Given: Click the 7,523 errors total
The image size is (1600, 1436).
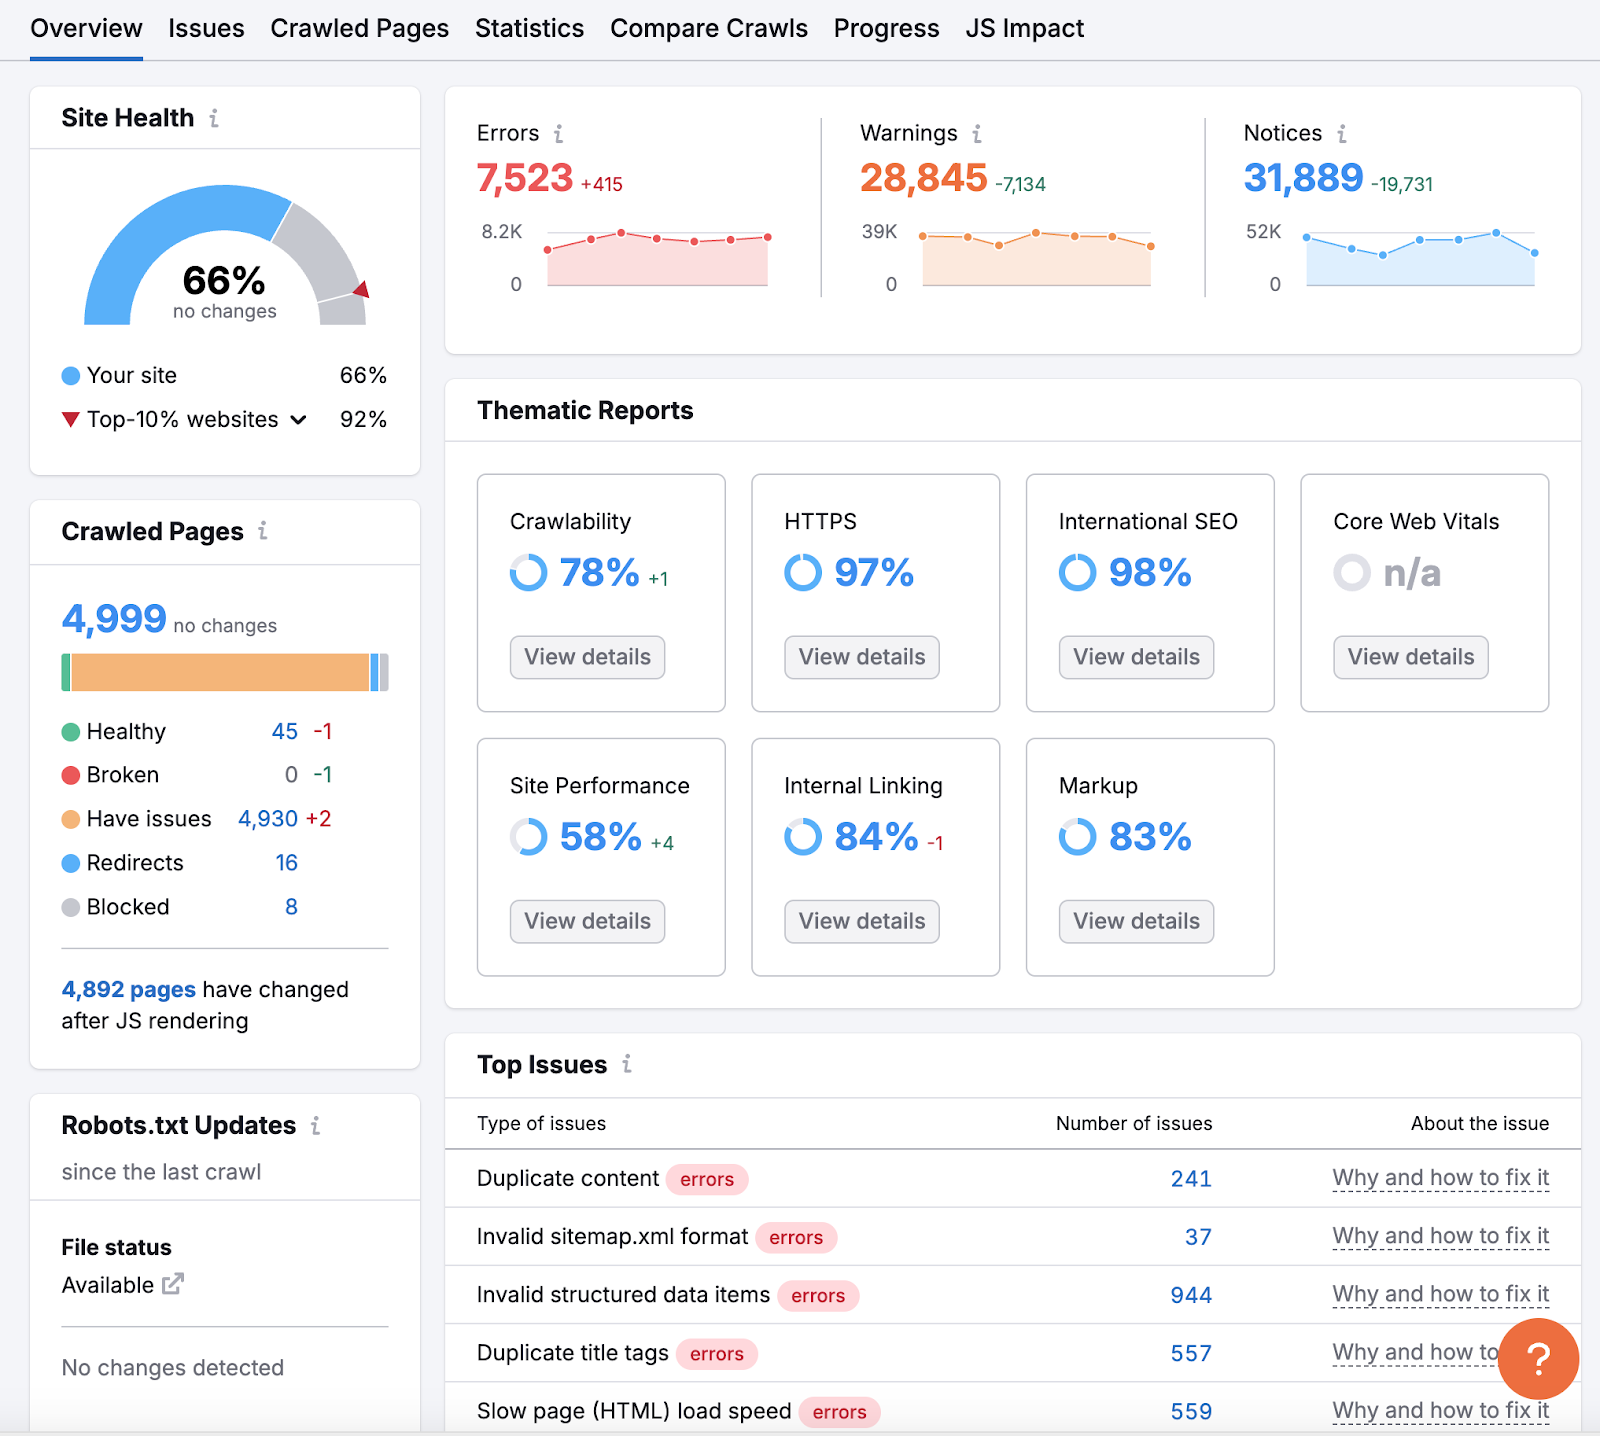Looking at the screenshot, I should tap(525, 178).
